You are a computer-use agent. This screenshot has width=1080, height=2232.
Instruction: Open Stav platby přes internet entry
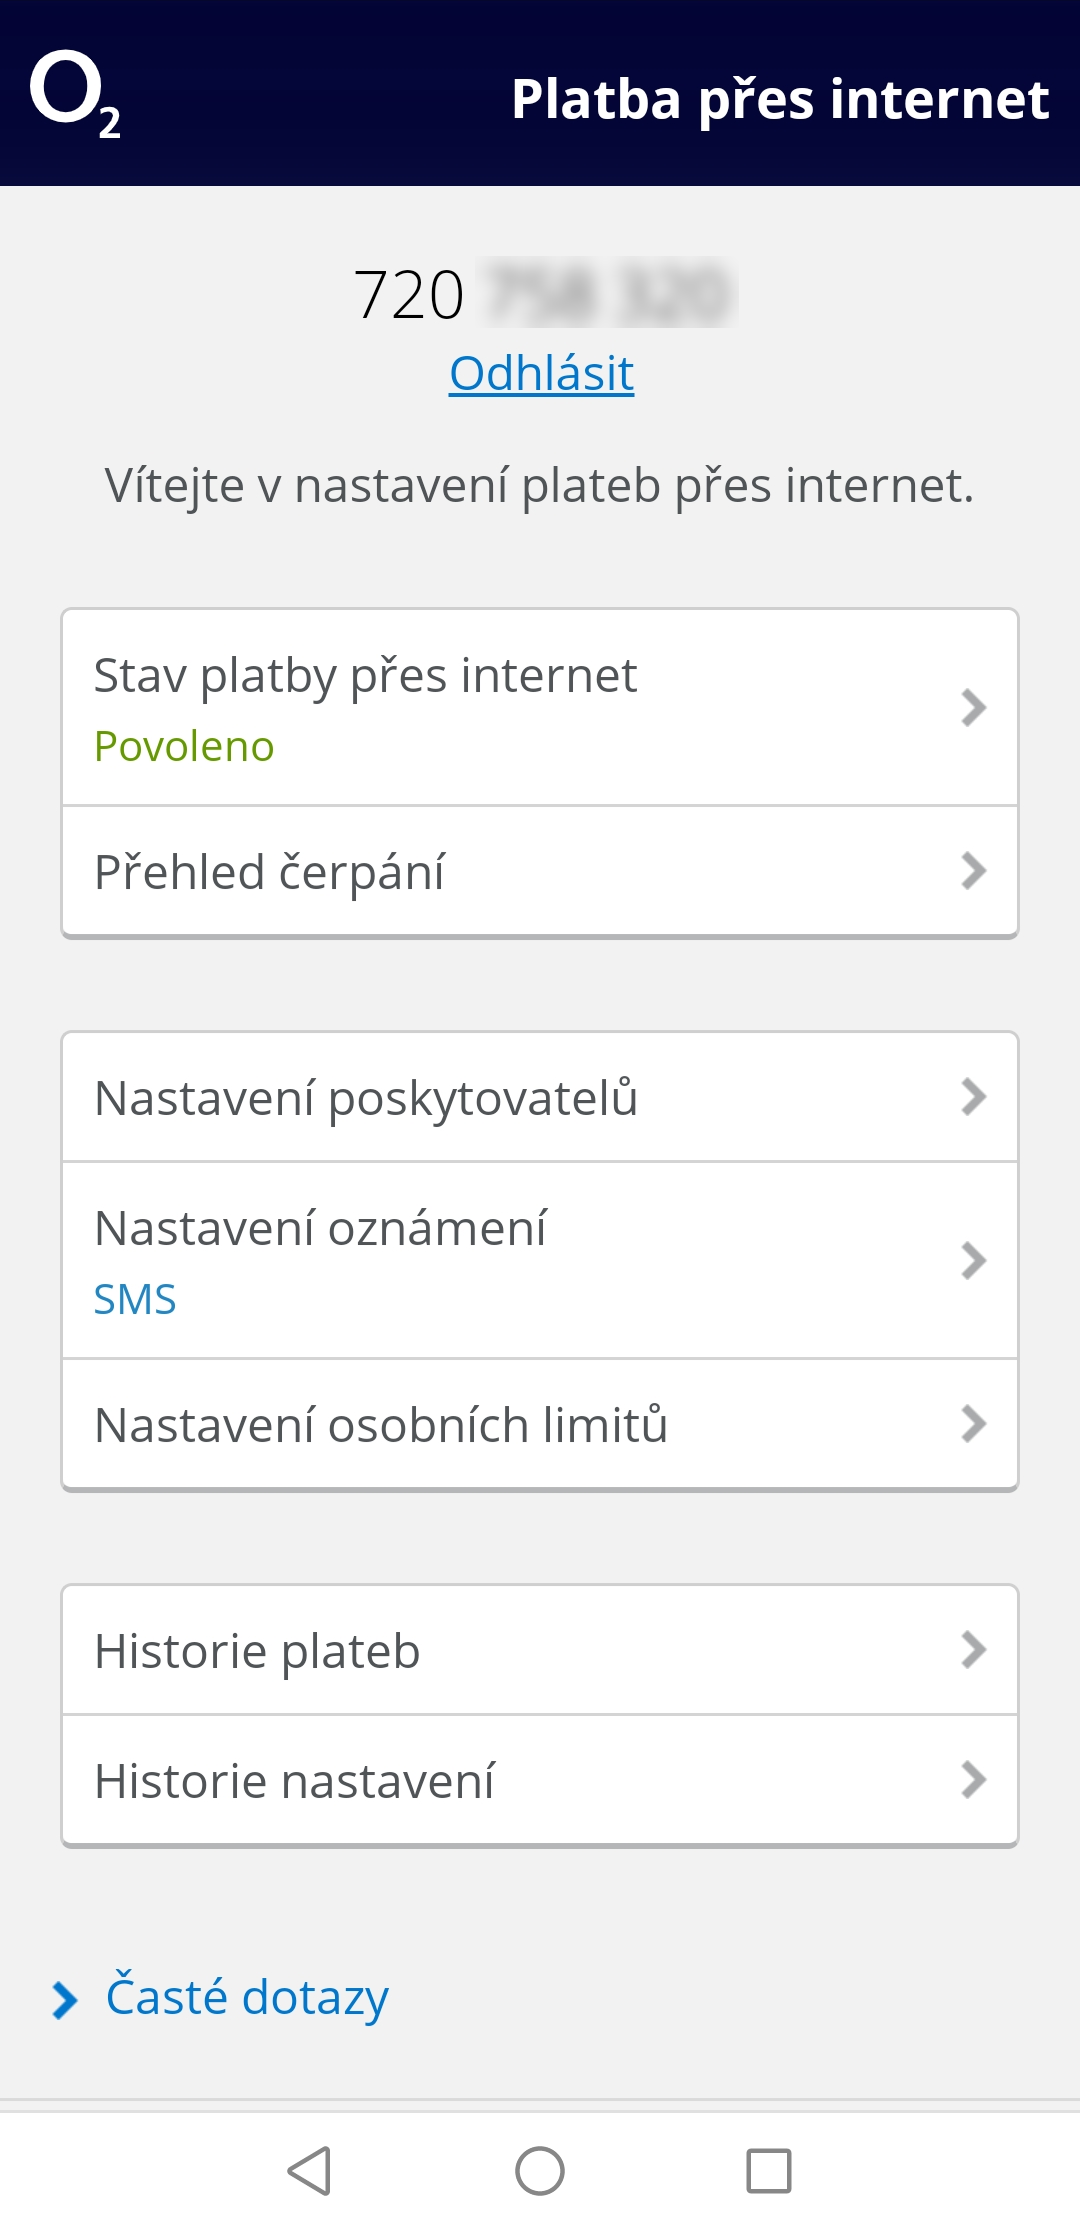click(x=365, y=676)
